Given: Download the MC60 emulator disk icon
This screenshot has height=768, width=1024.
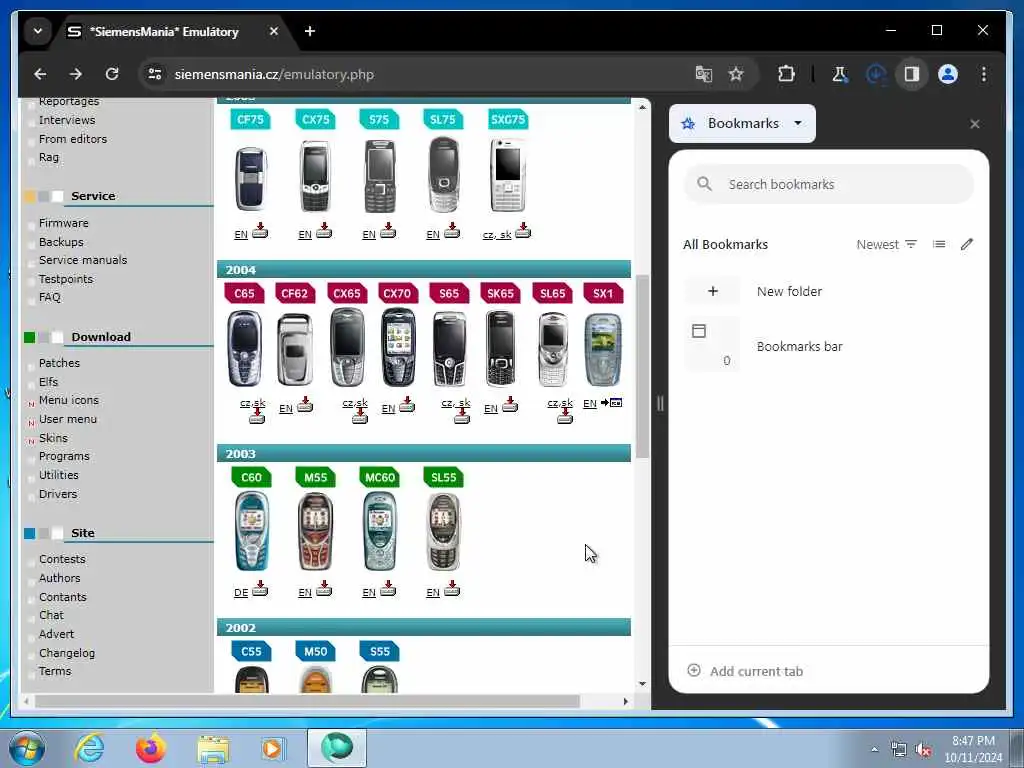Looking at the screenshot, I should pos(388,588).
